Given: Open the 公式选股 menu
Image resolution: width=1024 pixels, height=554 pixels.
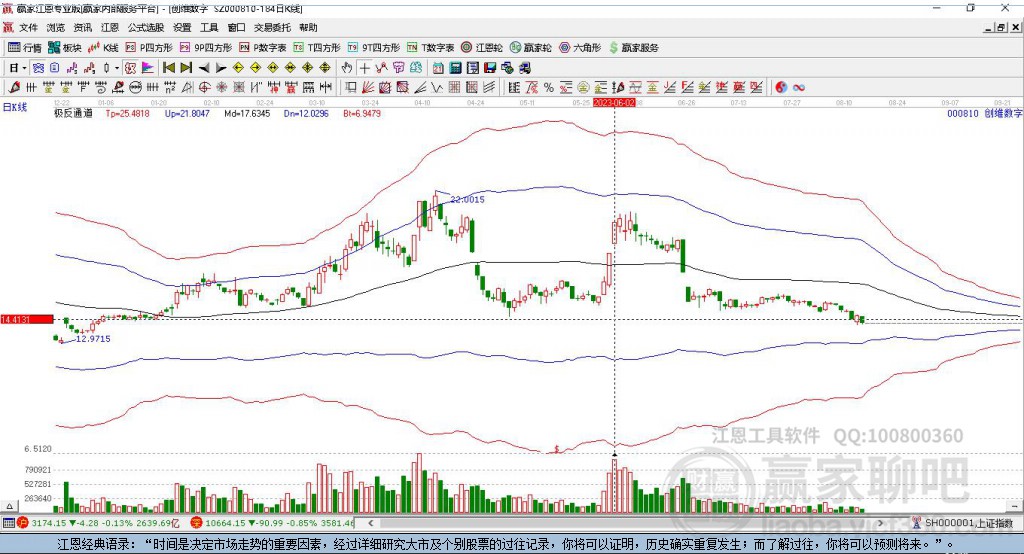Looking at the screenshot, I should point(146,27).
